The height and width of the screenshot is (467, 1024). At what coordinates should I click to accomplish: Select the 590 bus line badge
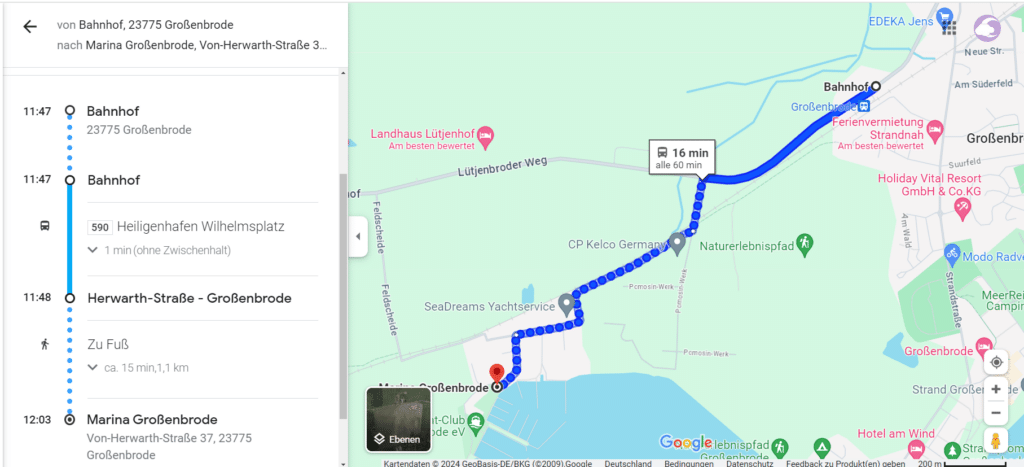click(99, 227)
